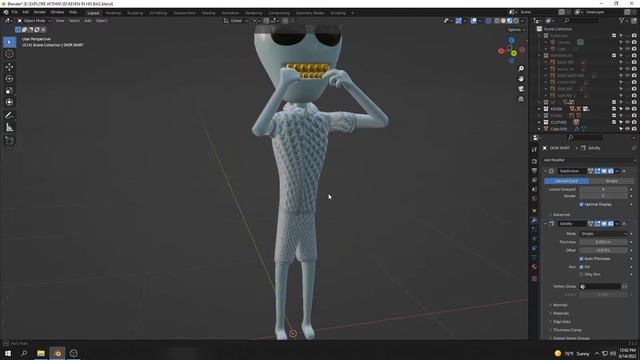Switch to the Shading workspace tab
This screenshot has width=640, height=360.
[x=209, y=13]
